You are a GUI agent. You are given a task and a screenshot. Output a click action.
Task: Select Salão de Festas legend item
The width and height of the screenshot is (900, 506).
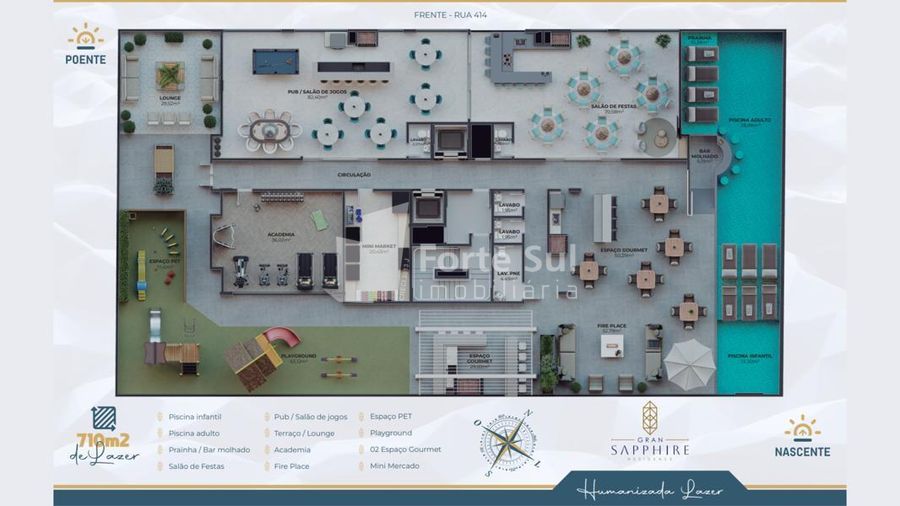196,466
